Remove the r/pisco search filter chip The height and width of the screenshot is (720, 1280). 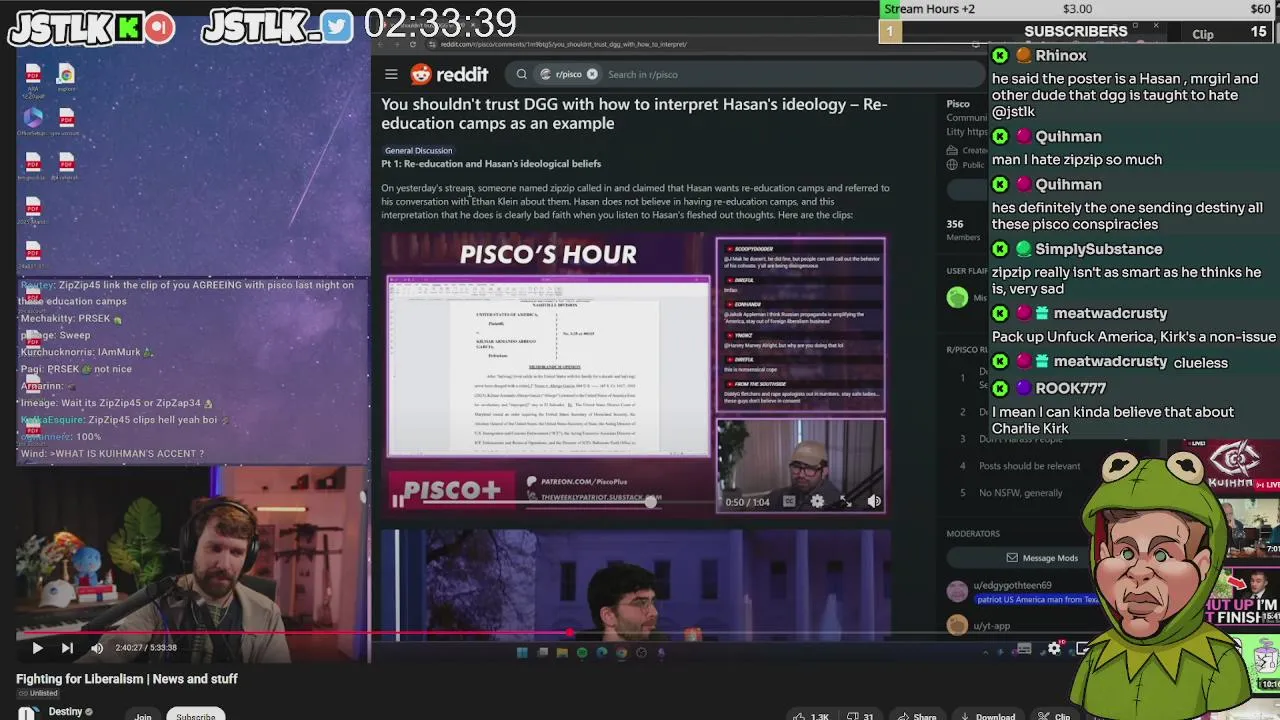(x=592, y=74)
